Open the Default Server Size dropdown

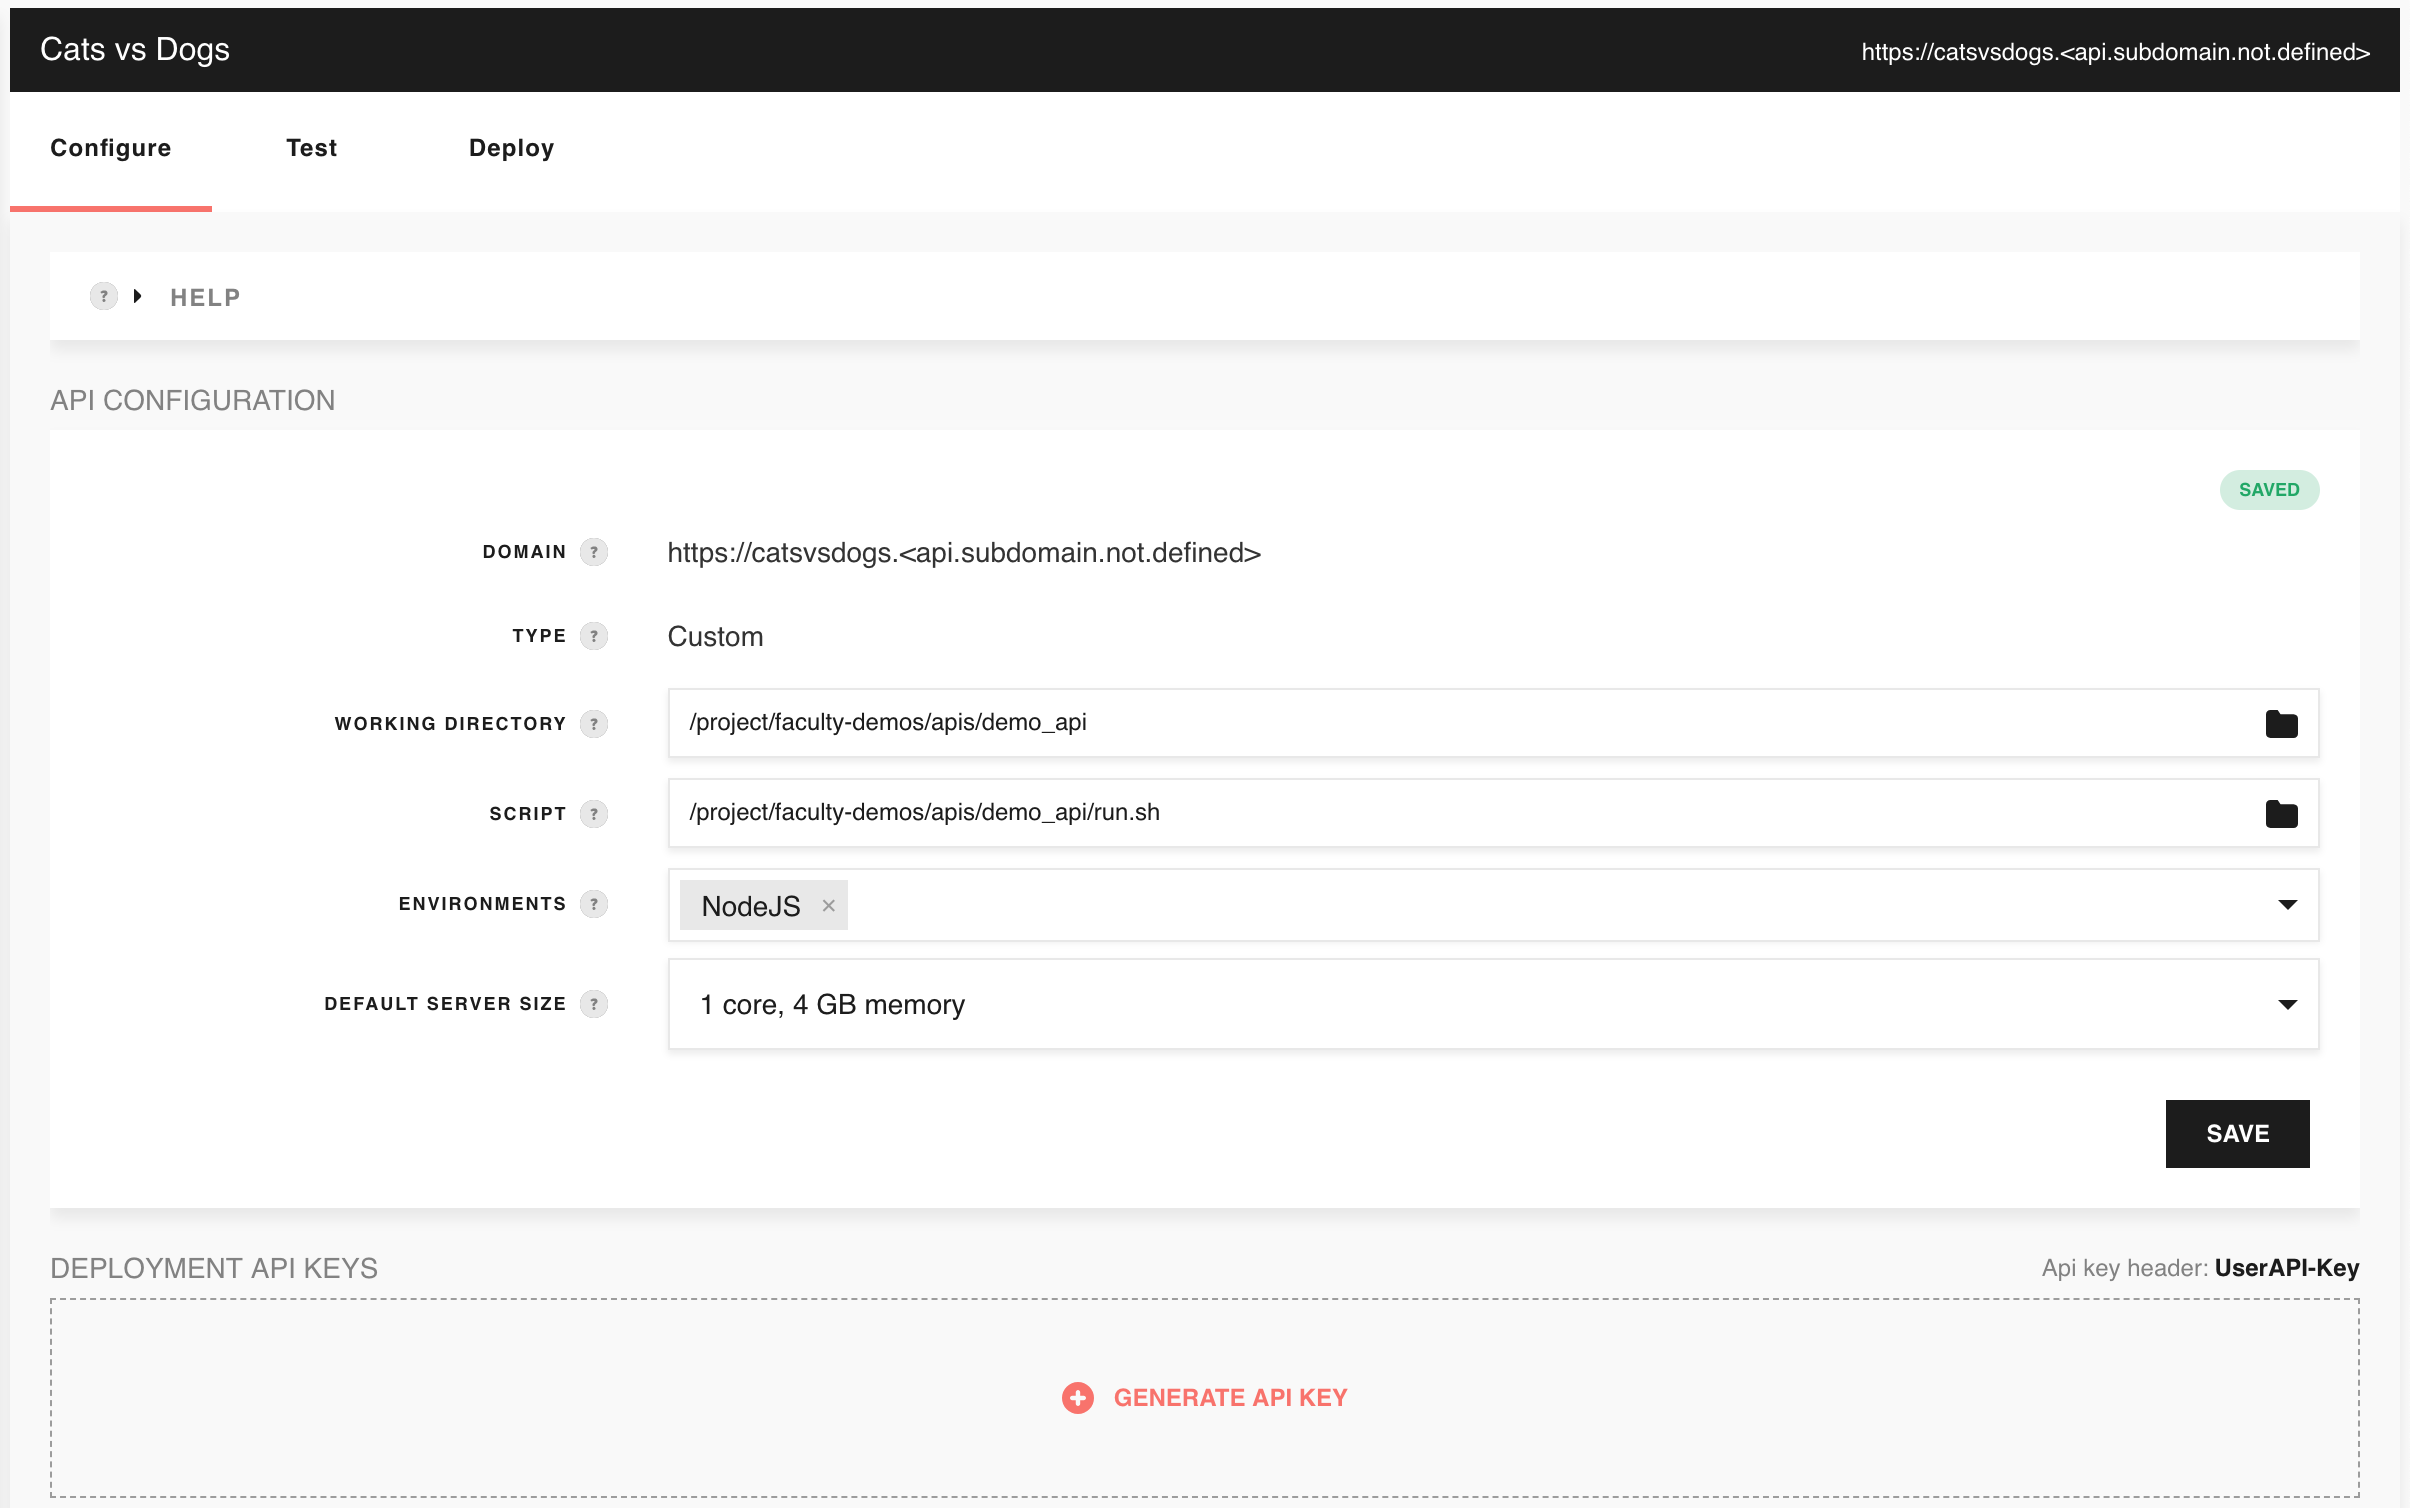(x=2287, y=1005)
